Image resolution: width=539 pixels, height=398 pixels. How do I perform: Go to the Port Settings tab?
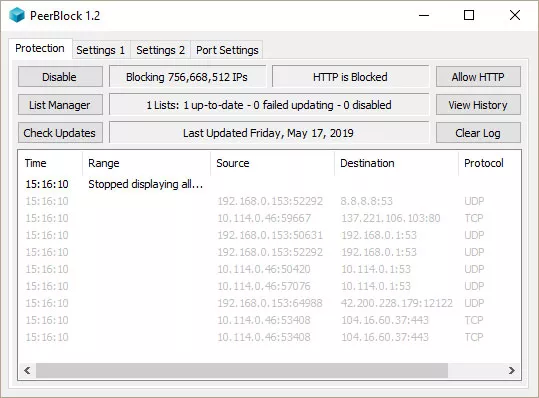[227, 50]
